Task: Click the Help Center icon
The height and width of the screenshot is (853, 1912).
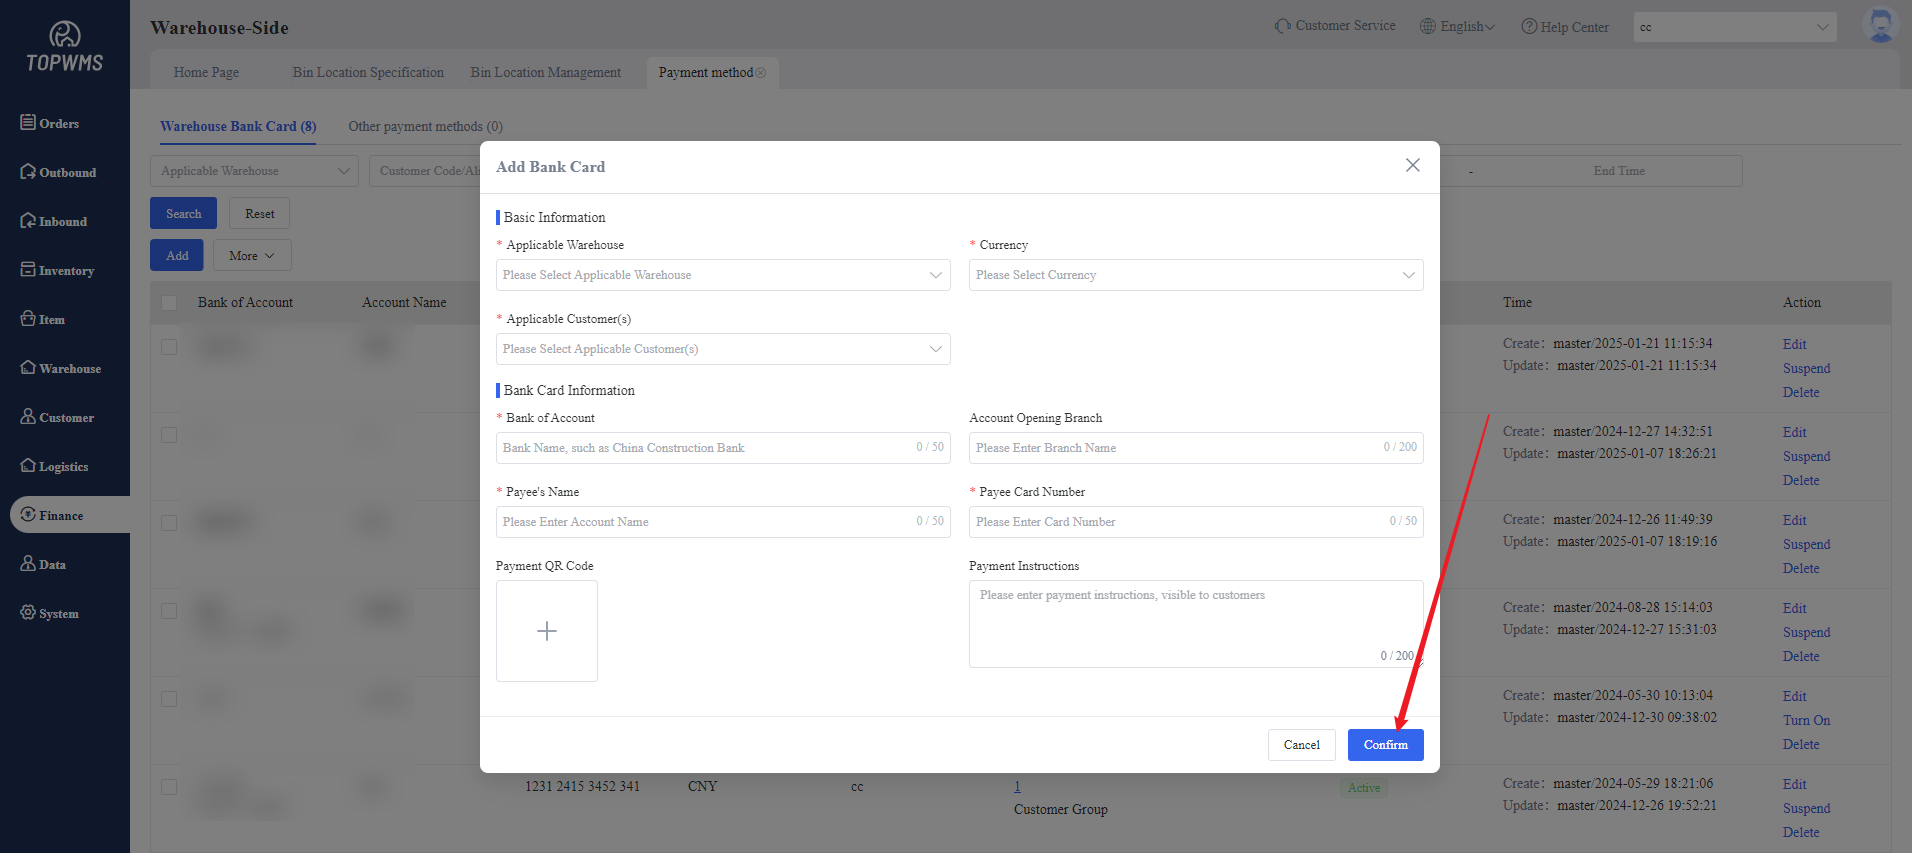Action: click(1529, 27)
